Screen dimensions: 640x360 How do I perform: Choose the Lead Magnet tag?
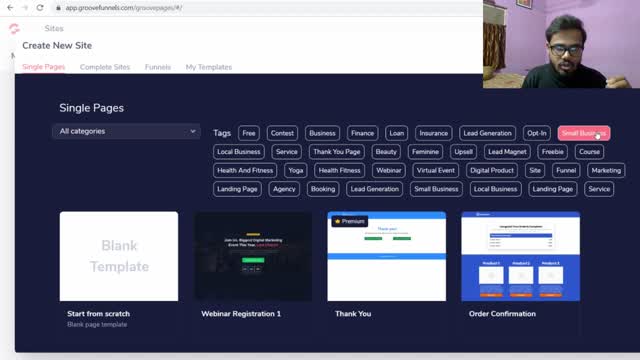click(507, 152)
